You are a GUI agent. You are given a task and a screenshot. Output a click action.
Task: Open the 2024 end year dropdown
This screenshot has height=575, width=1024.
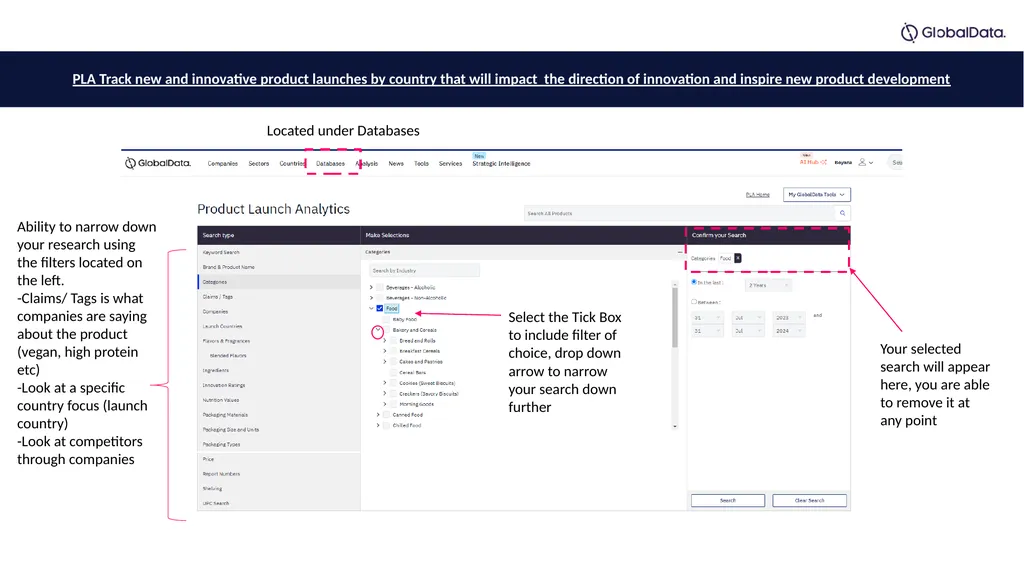point(789,331)
